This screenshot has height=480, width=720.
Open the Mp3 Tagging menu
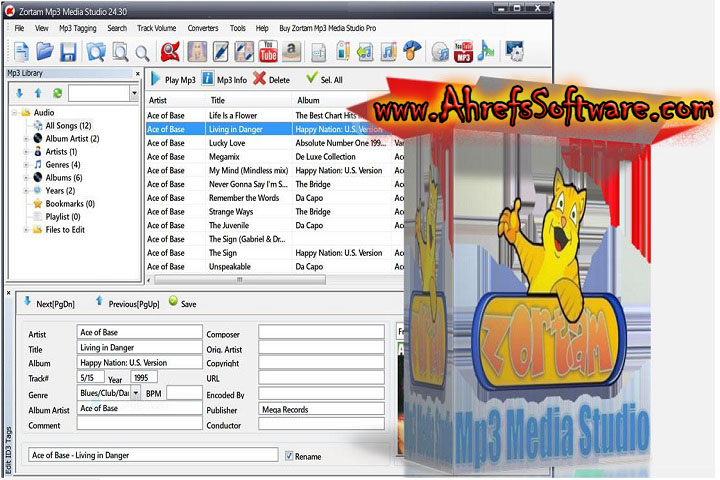78,28
